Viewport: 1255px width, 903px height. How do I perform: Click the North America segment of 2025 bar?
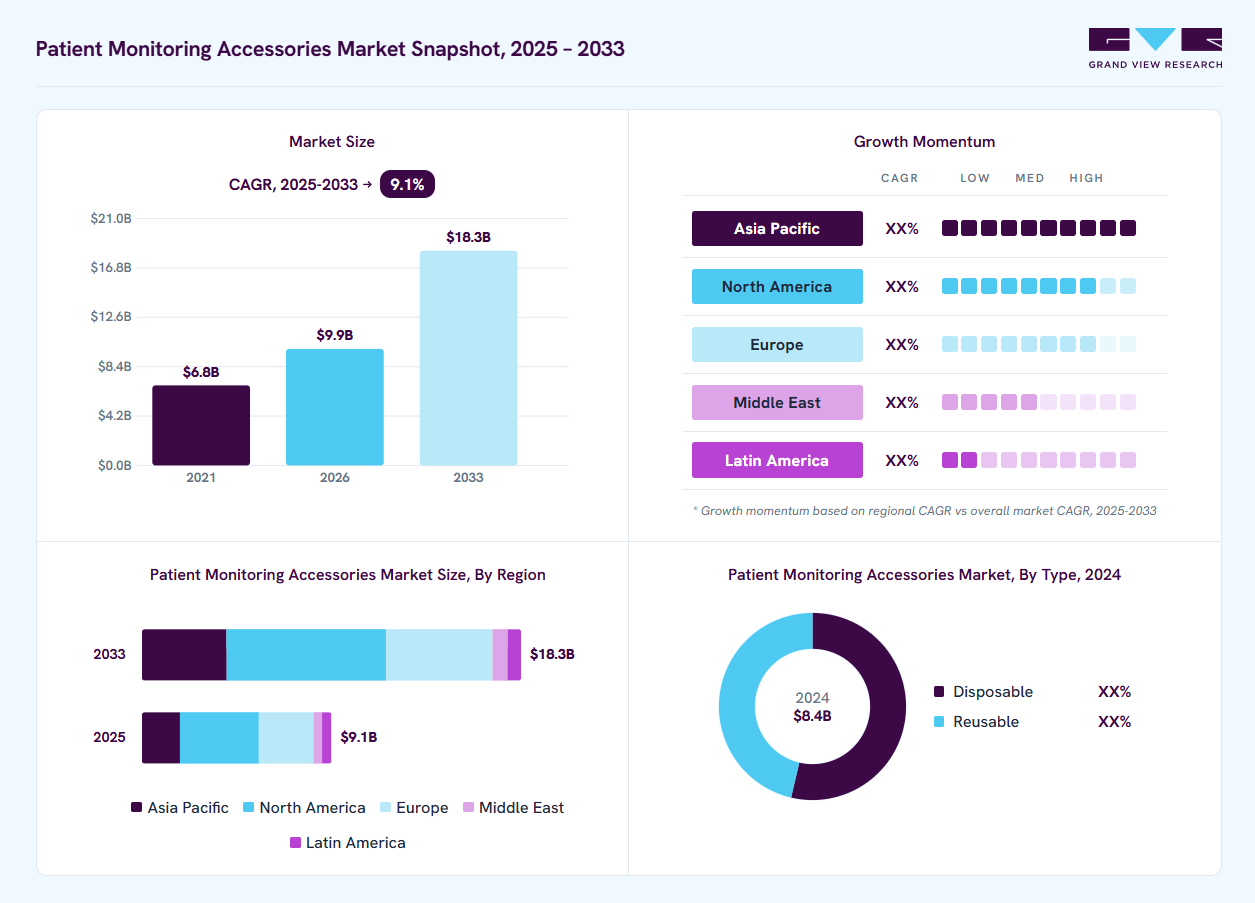click(x=219, y=738)
